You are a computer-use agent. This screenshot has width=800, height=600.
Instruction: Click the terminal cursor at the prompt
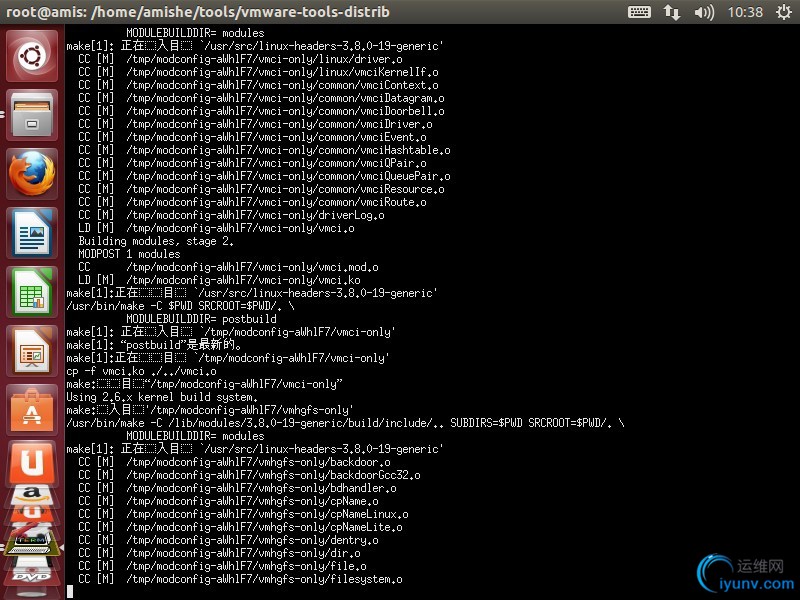click(70, 592)
